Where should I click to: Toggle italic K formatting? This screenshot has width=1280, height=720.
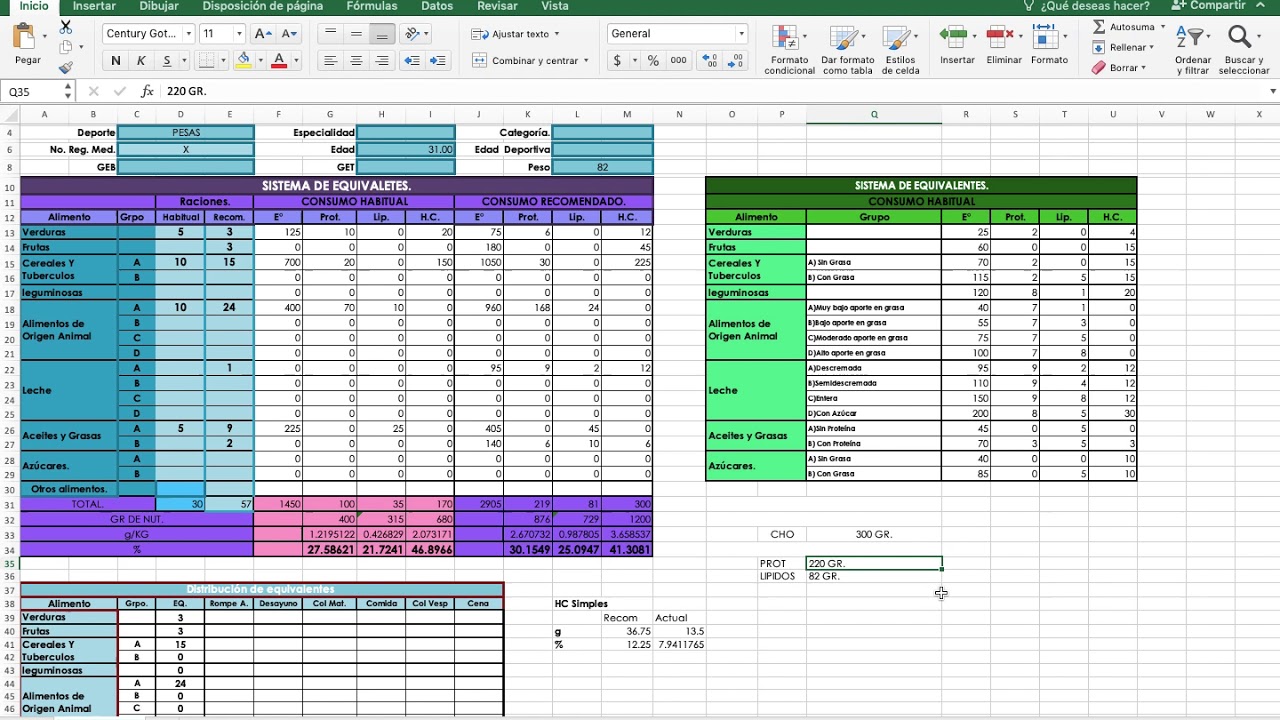142,60
